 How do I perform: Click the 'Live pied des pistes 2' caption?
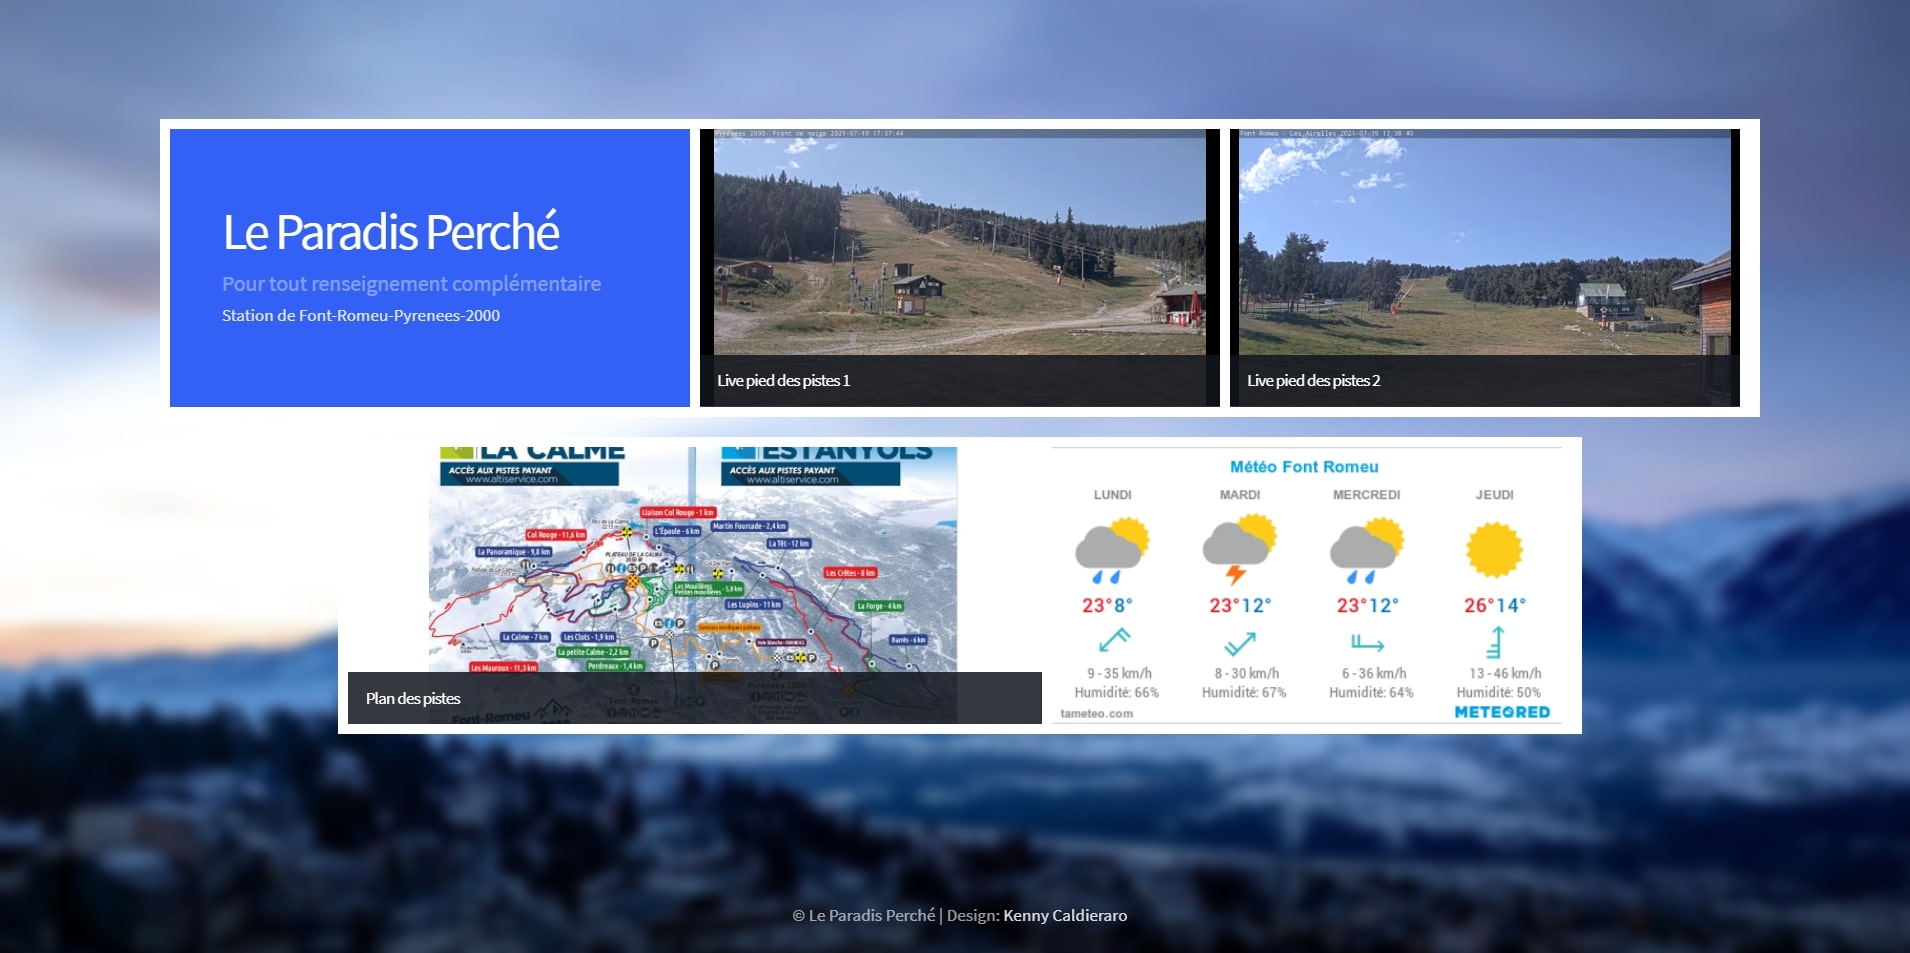(1313, 381)
